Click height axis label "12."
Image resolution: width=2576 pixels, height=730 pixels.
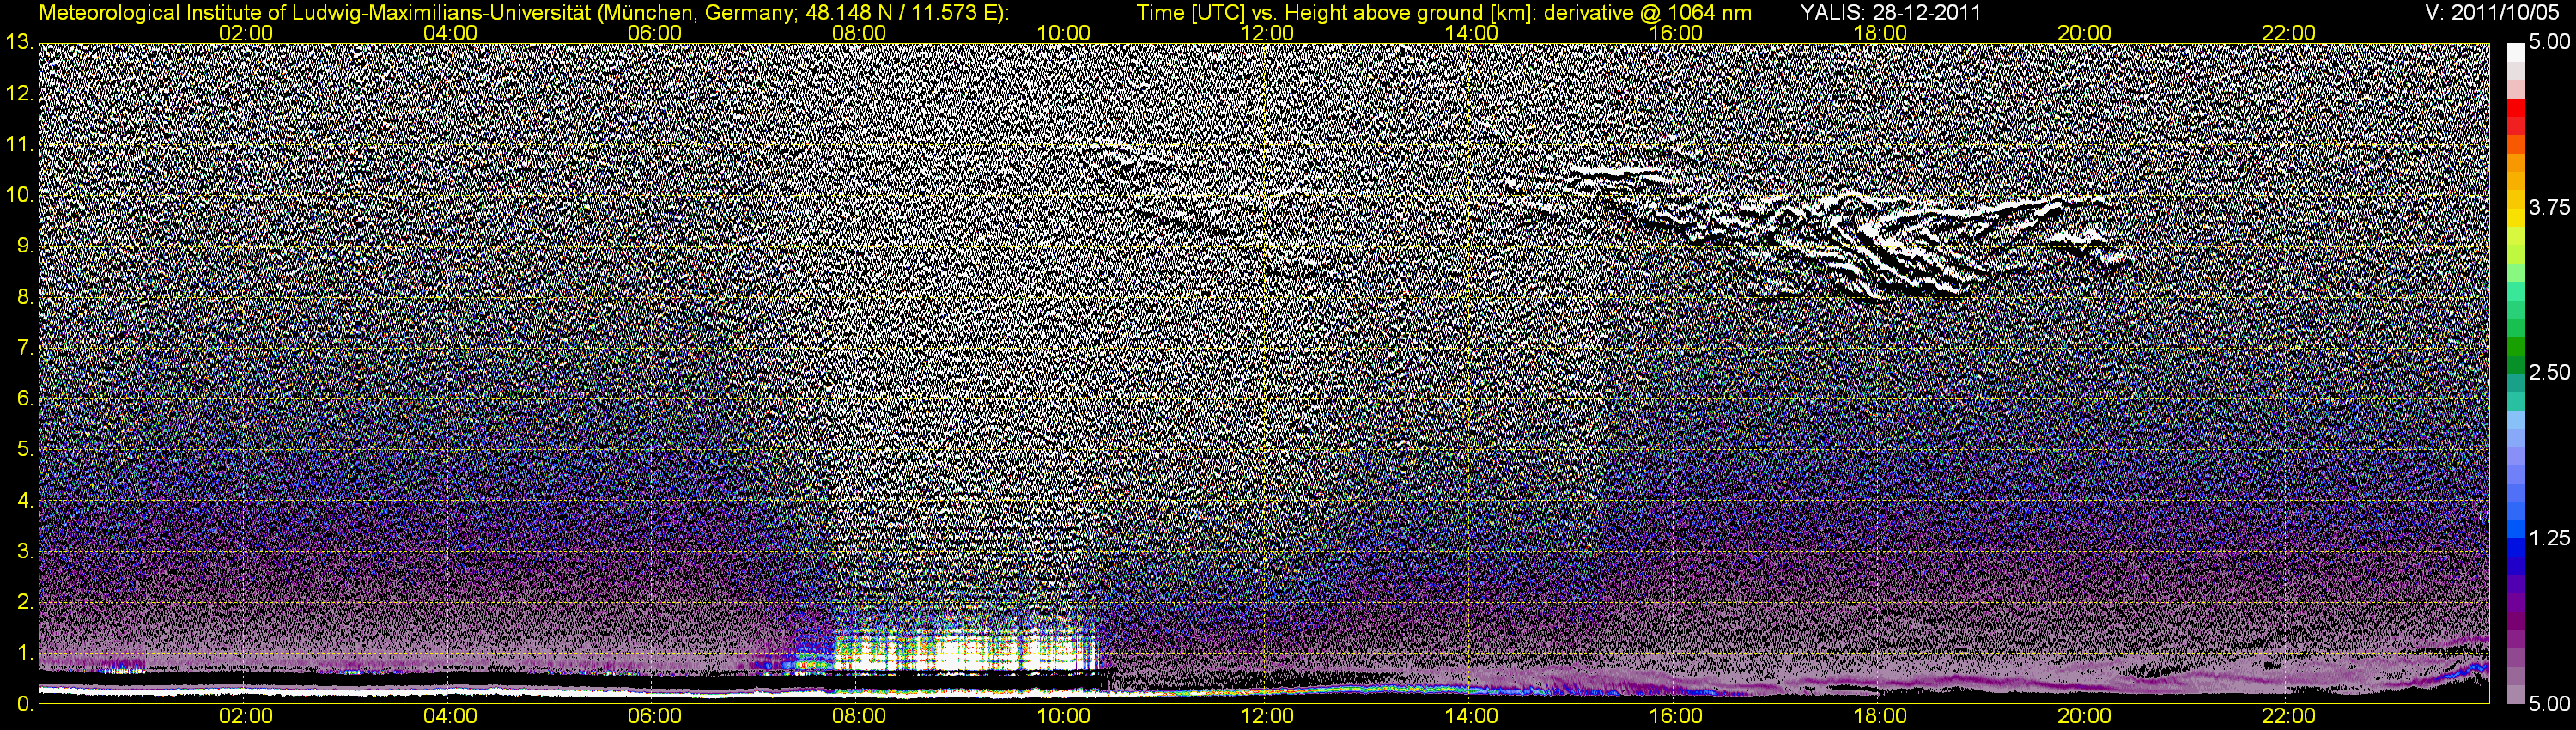[19, 94]
